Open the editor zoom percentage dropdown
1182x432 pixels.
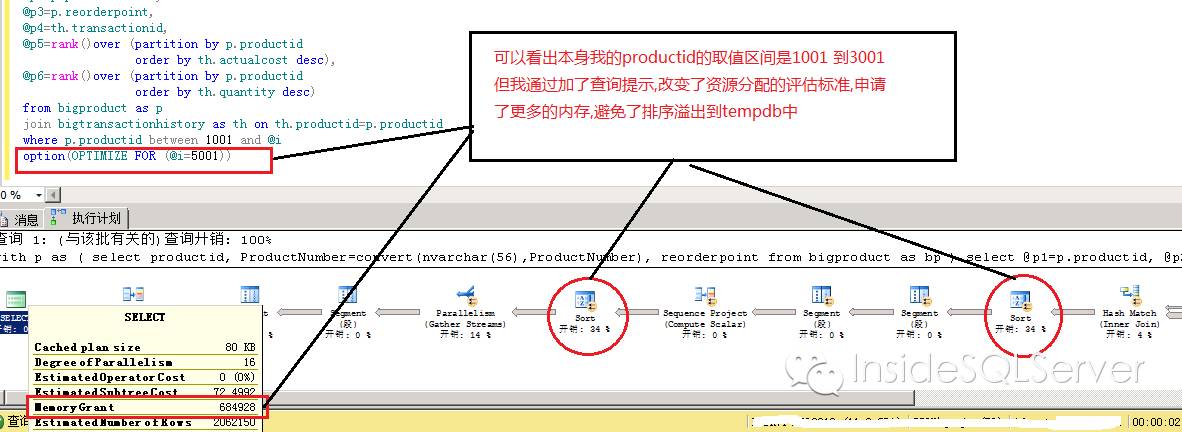pyautogui.click(x=37, y=195)
